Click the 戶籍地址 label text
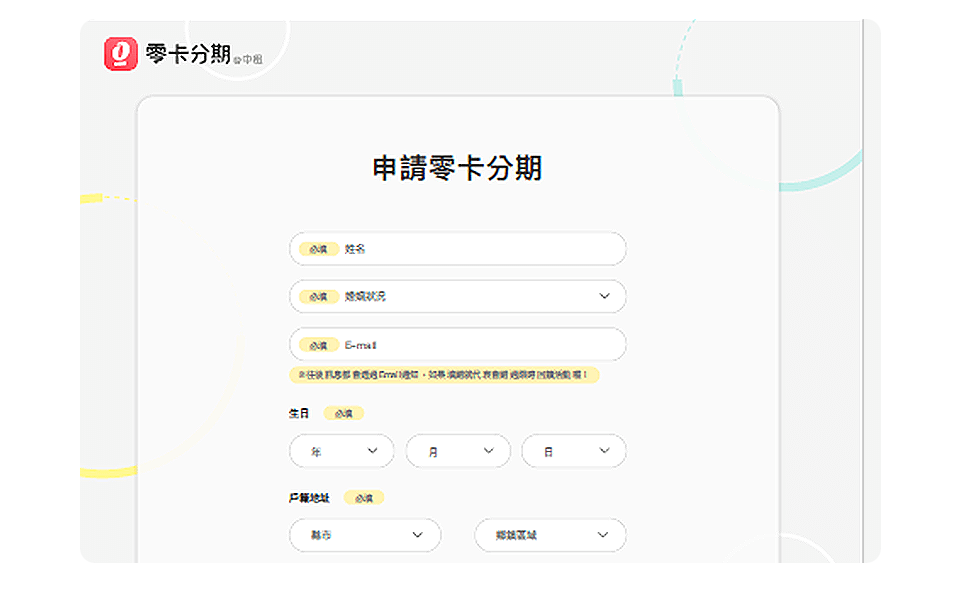Image resolution: width=960 pixels, height=593 pixels. (x=309, y=498)
